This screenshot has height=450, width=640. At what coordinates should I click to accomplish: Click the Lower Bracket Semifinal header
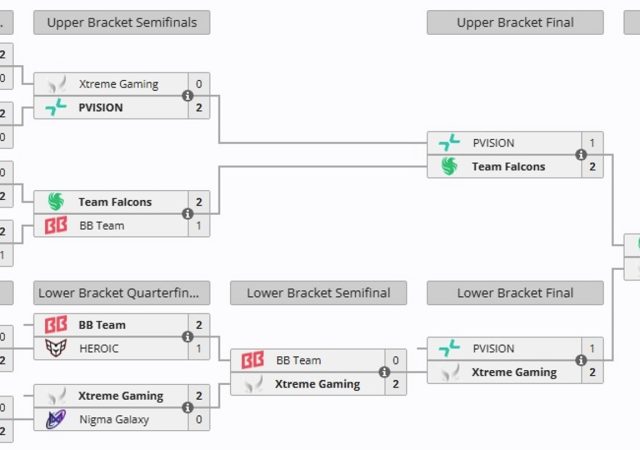[x=318, y=293]
